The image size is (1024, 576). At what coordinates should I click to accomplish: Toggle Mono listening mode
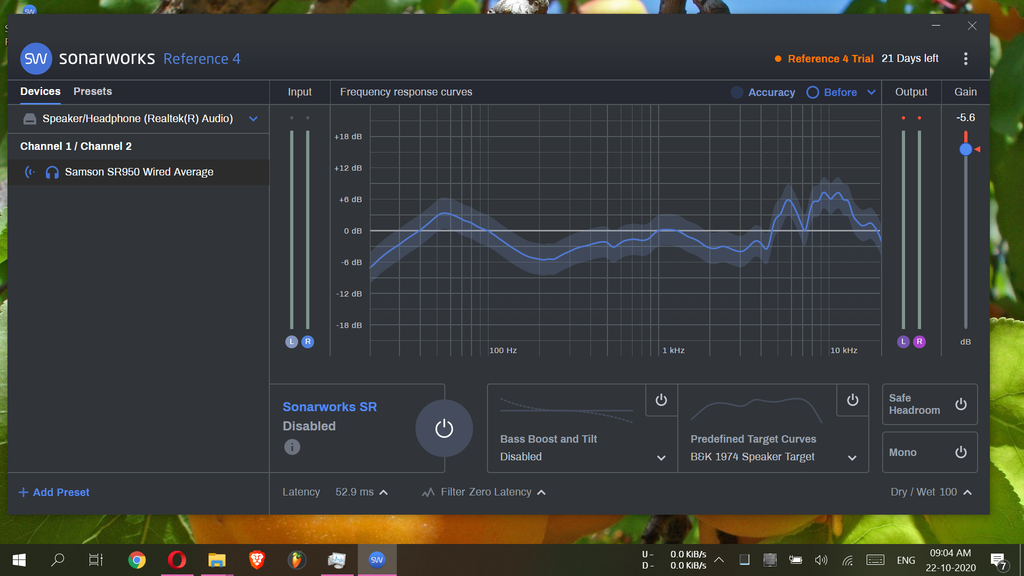961,452
